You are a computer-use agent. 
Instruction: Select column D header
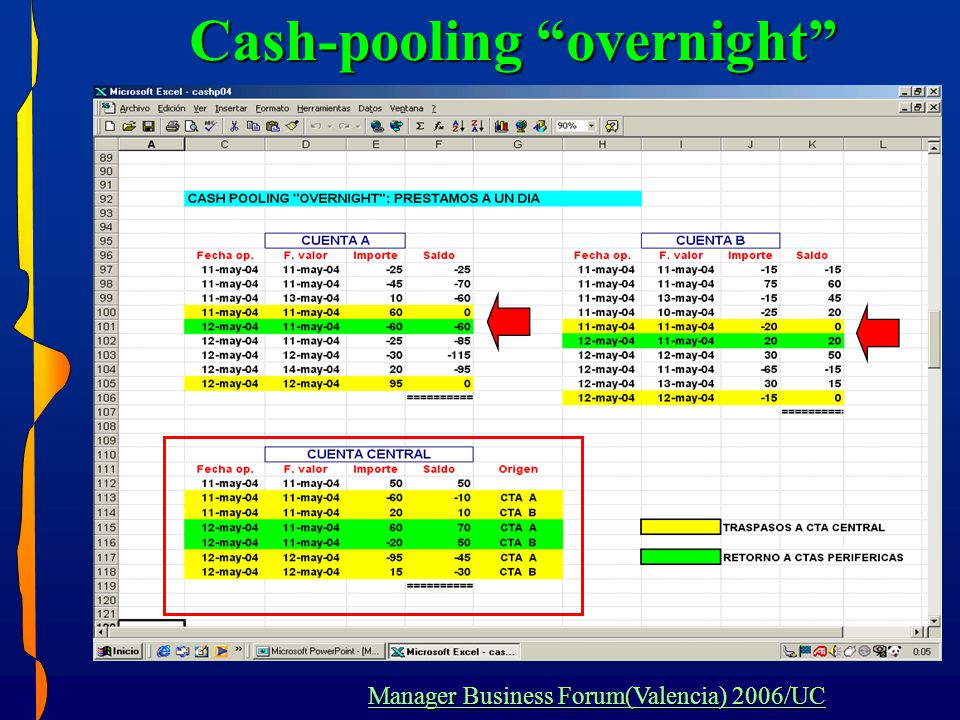[306, 144]
